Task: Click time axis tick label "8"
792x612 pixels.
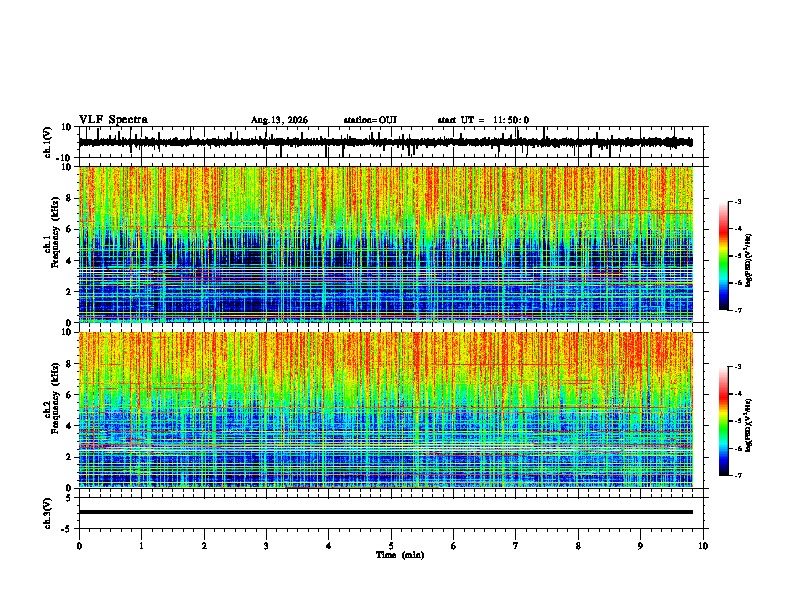Action: (x=578, y=546)
